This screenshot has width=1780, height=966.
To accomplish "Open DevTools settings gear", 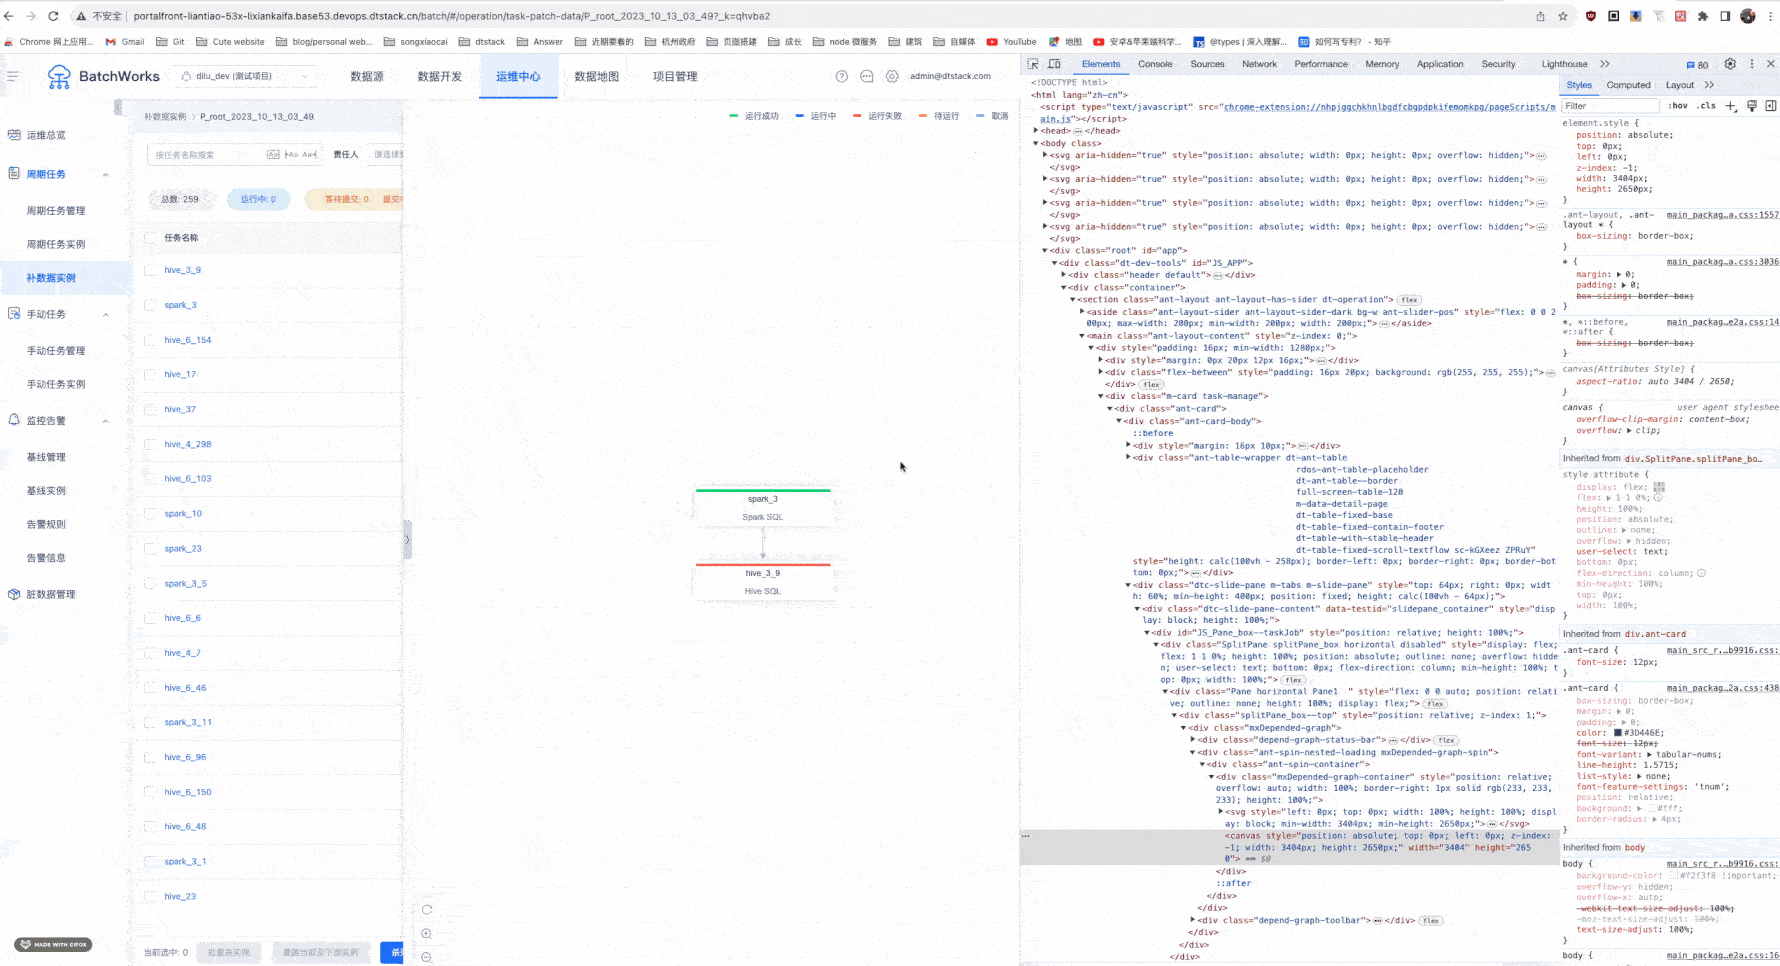I will tap(1730, 64).
